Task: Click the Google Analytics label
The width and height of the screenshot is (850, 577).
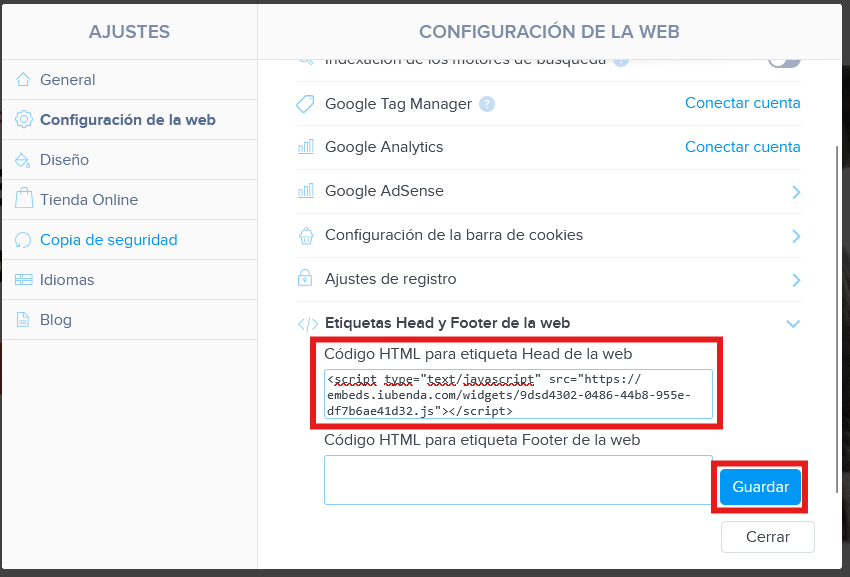Action: (x=384, y=147)
